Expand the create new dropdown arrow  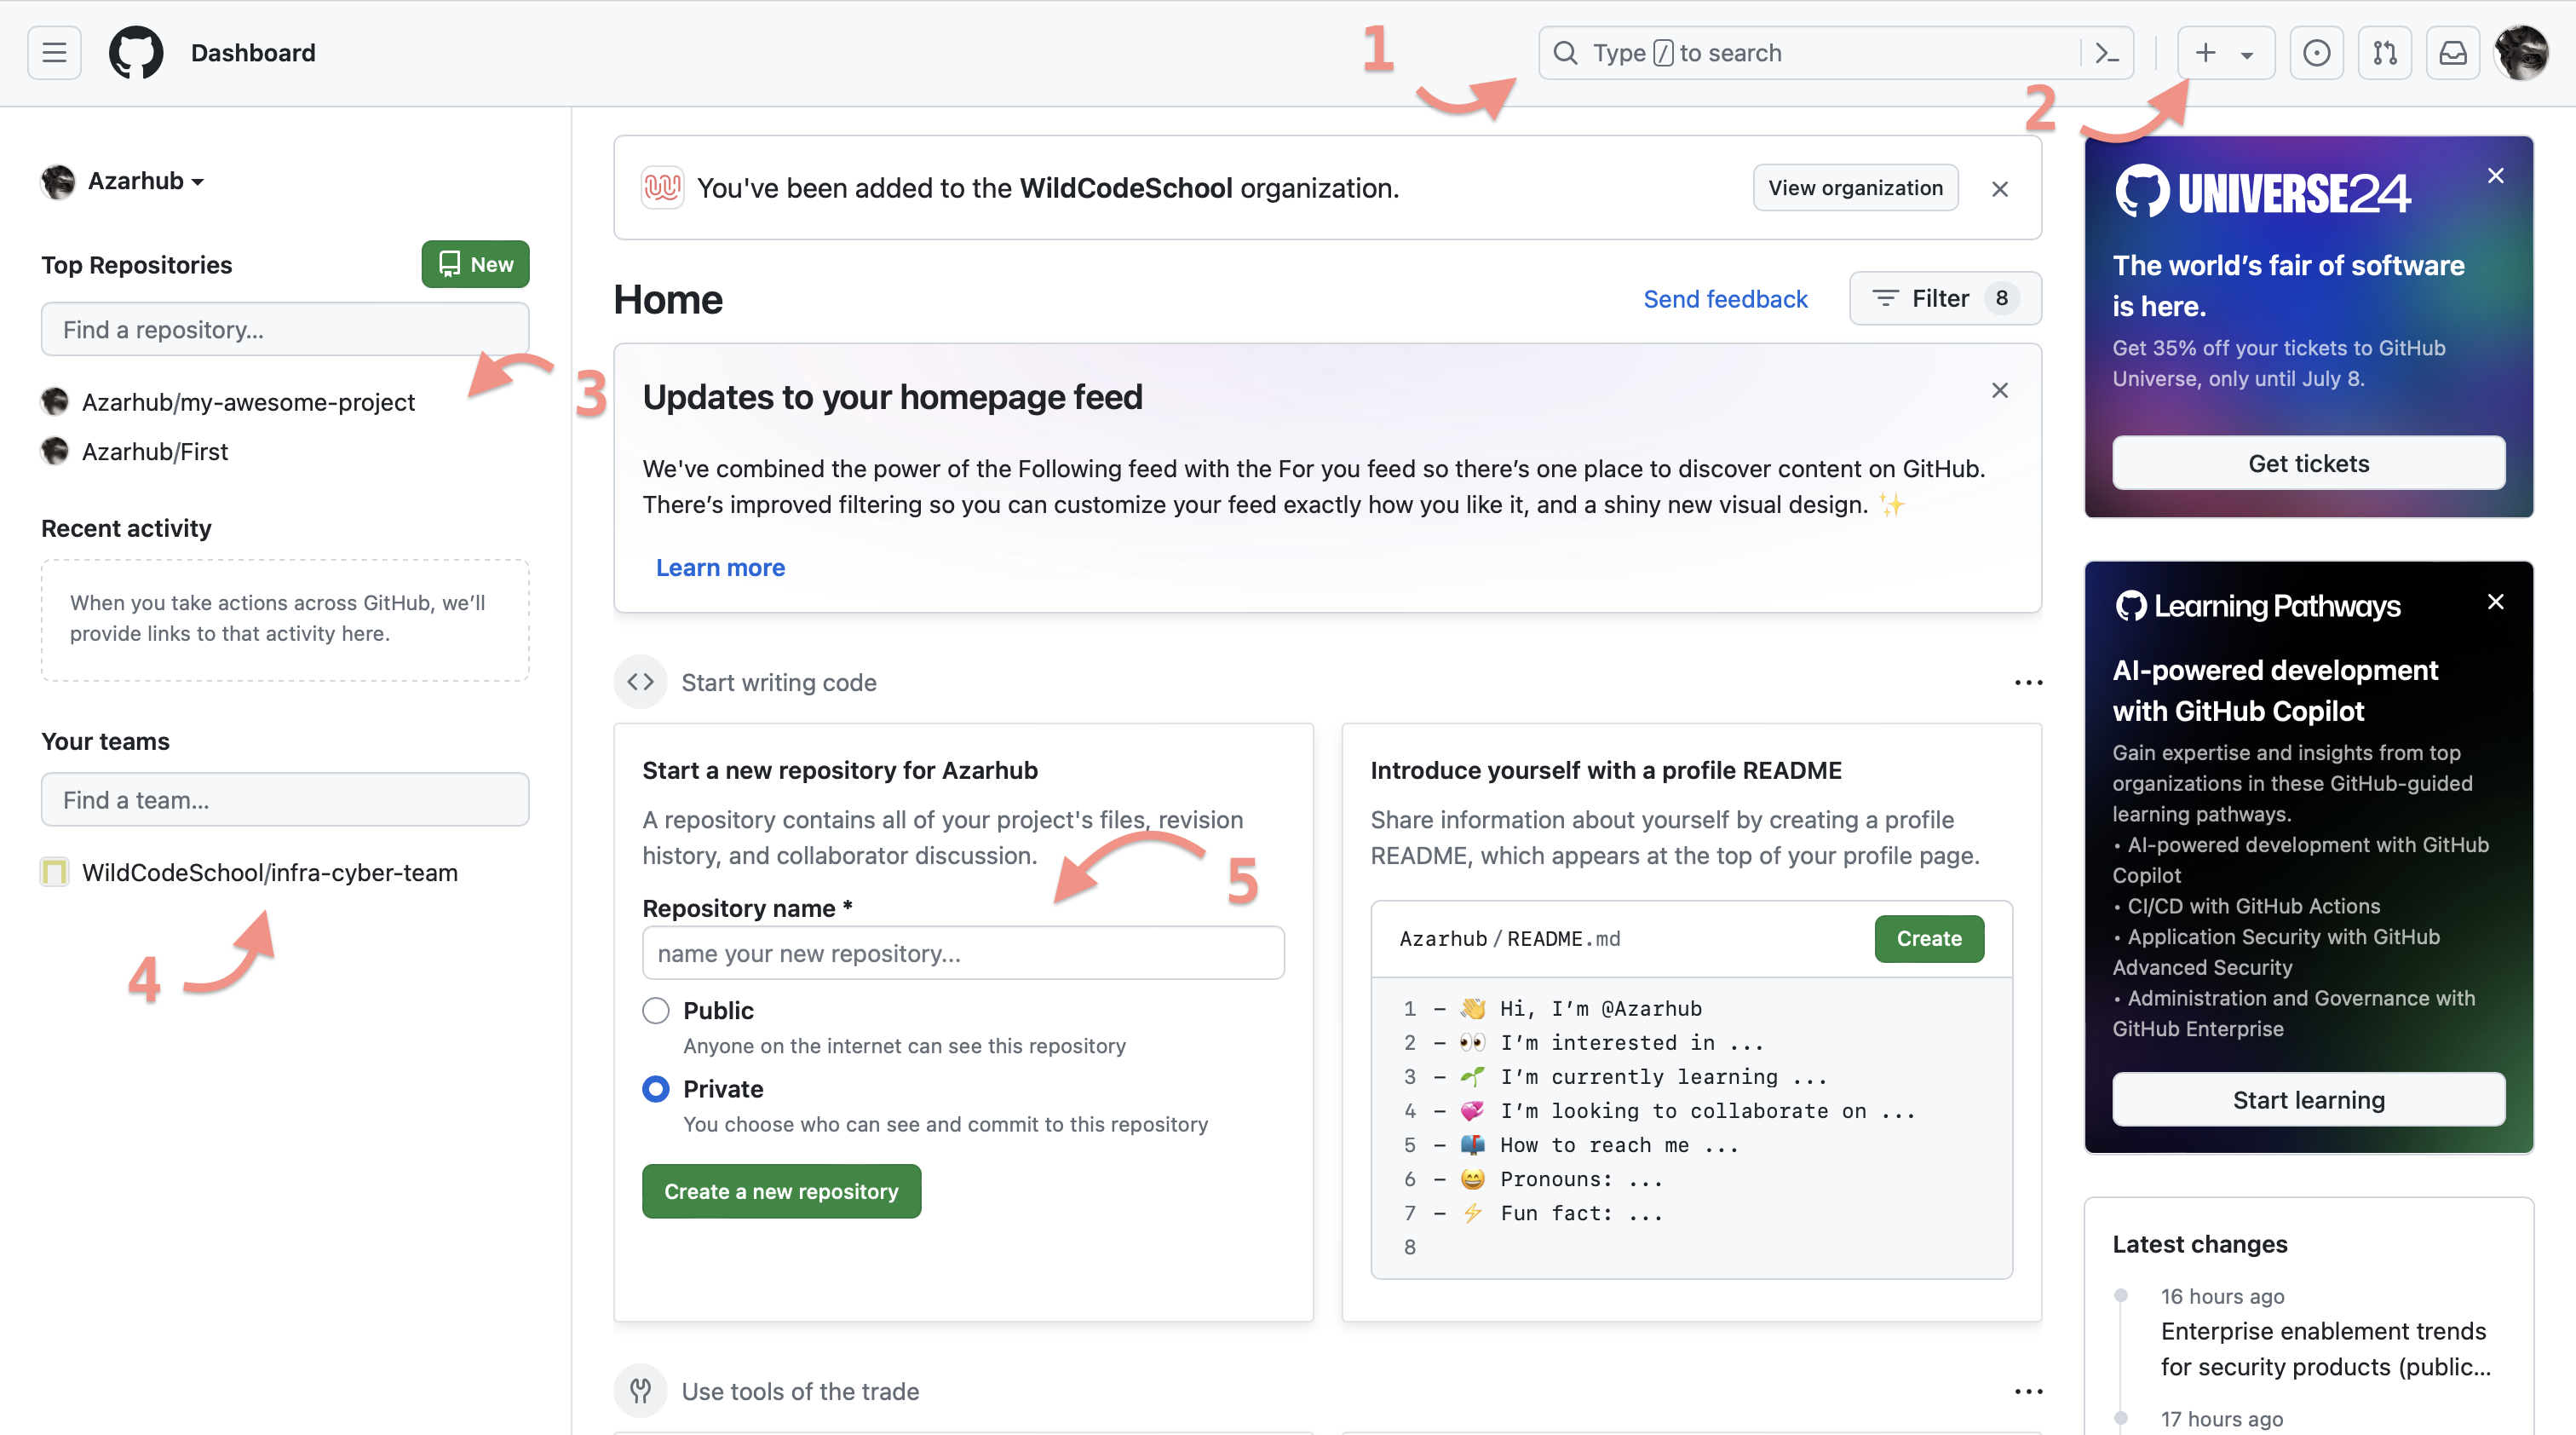[x=2247, y=55]
